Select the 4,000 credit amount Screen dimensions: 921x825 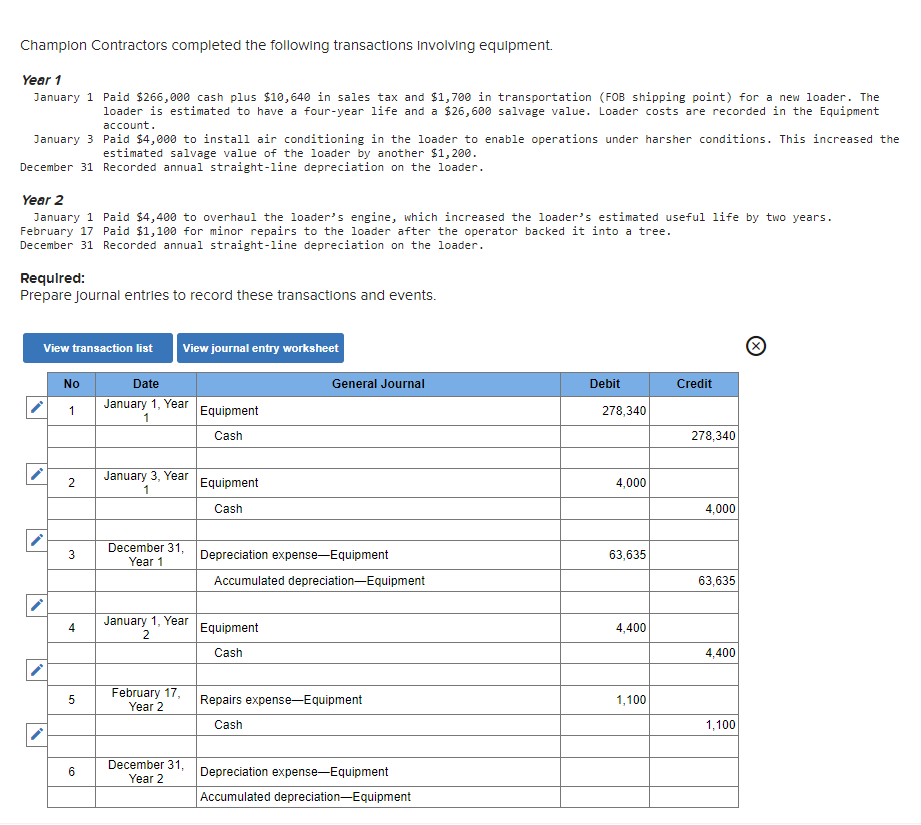(x=694, y=509)
